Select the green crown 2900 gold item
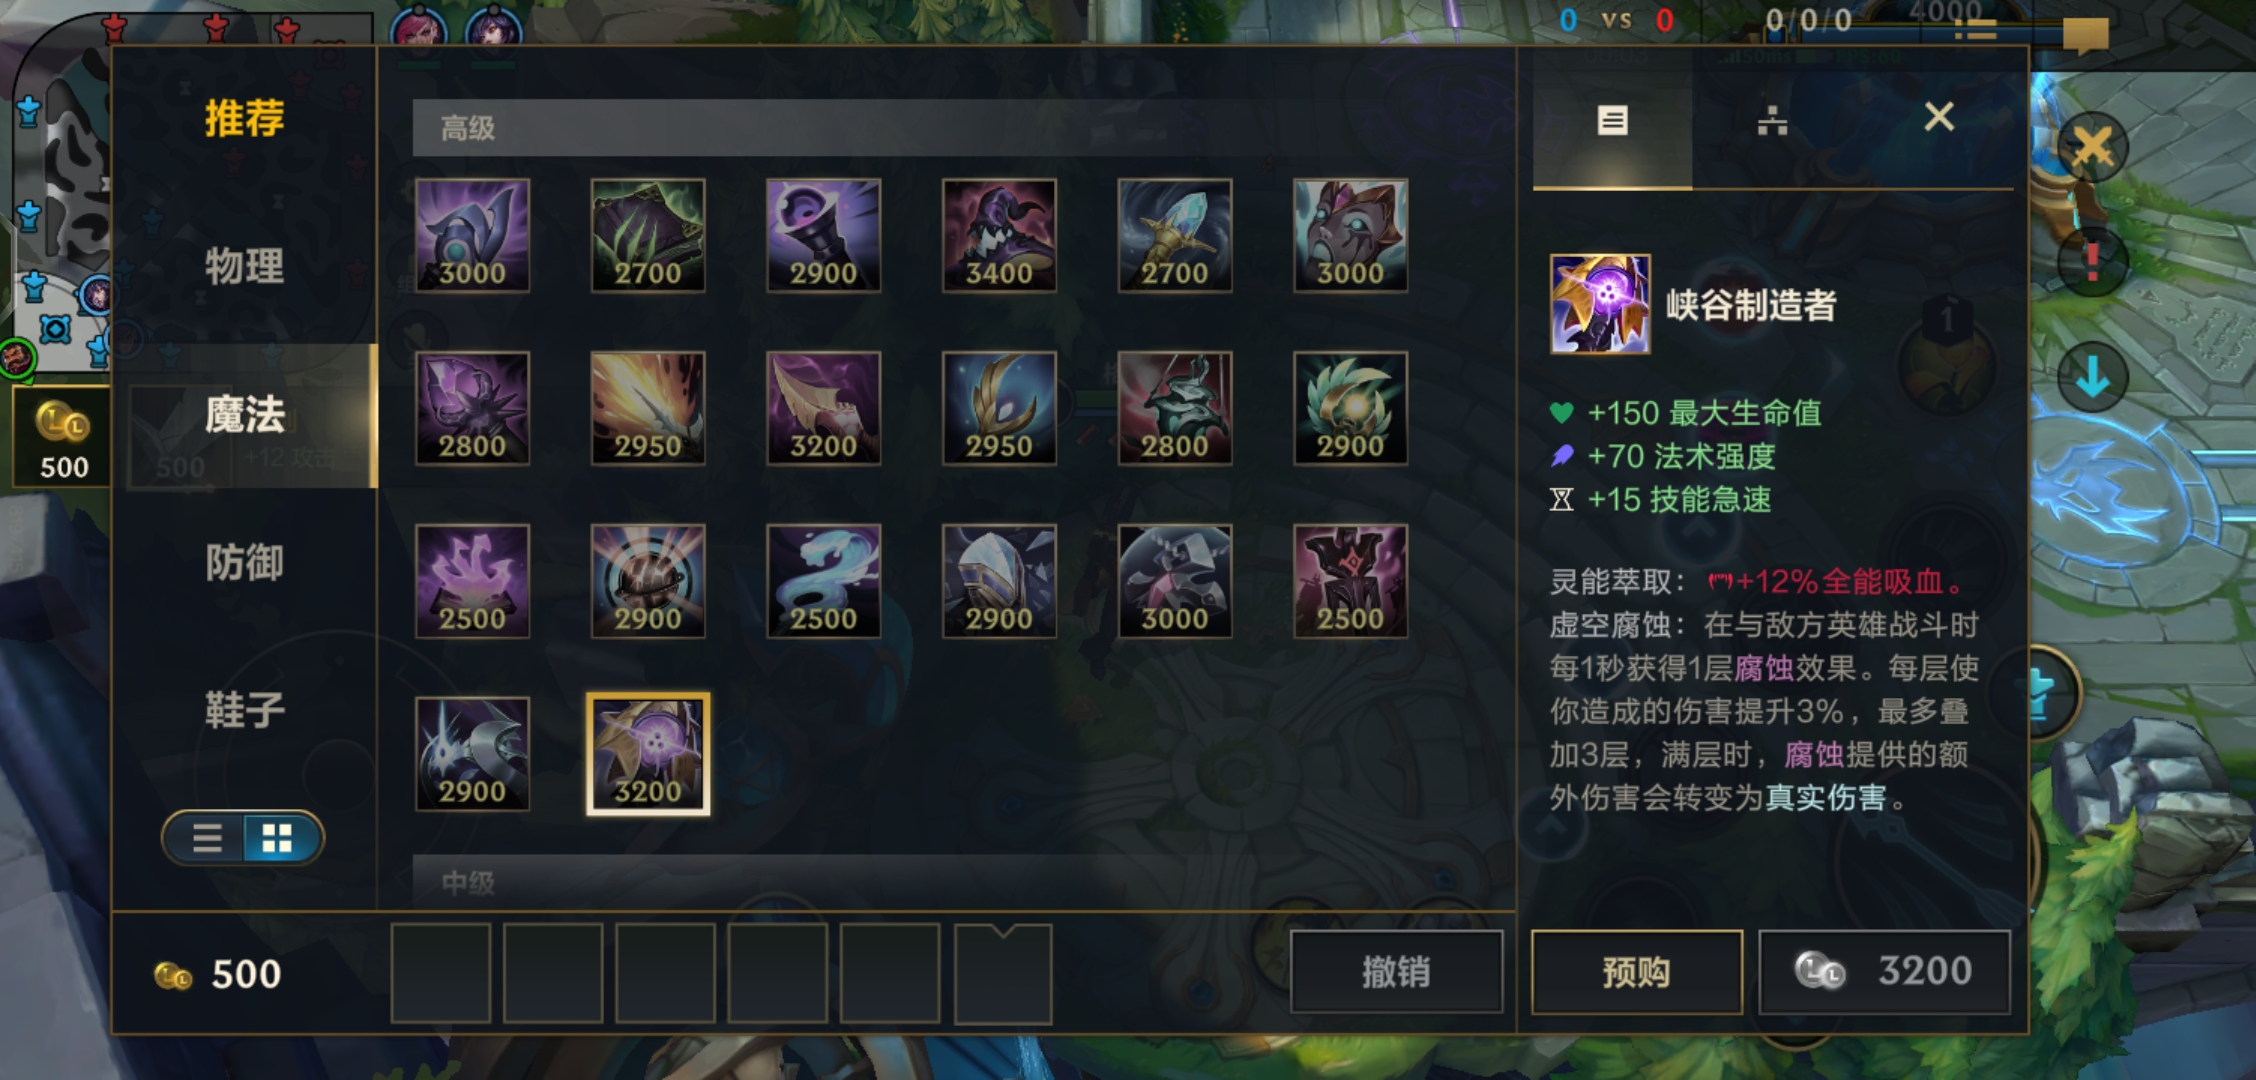Screen dimensions: 2256x1080 pyautogui.click(x=1350, y=408)
